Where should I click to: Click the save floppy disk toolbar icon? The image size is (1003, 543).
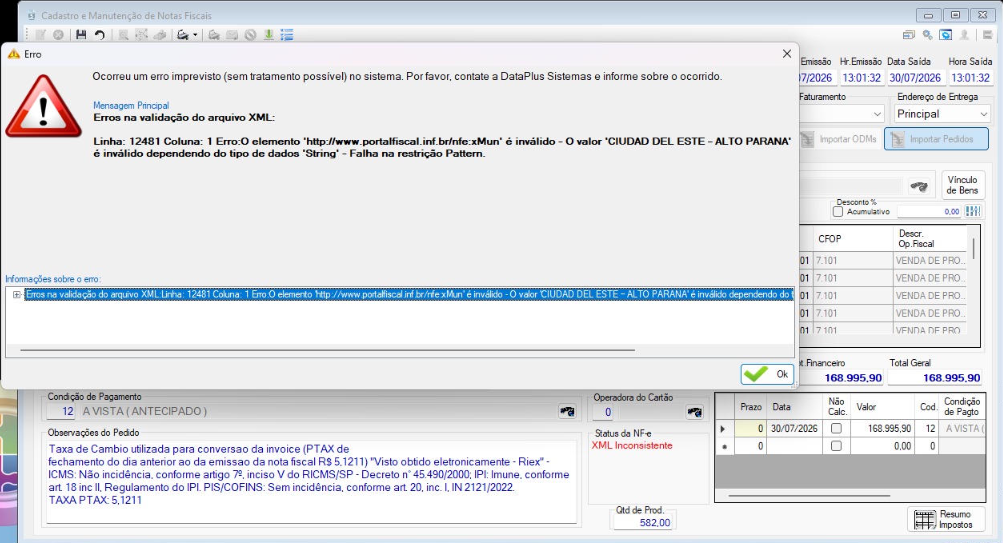[x=81, y=35]
